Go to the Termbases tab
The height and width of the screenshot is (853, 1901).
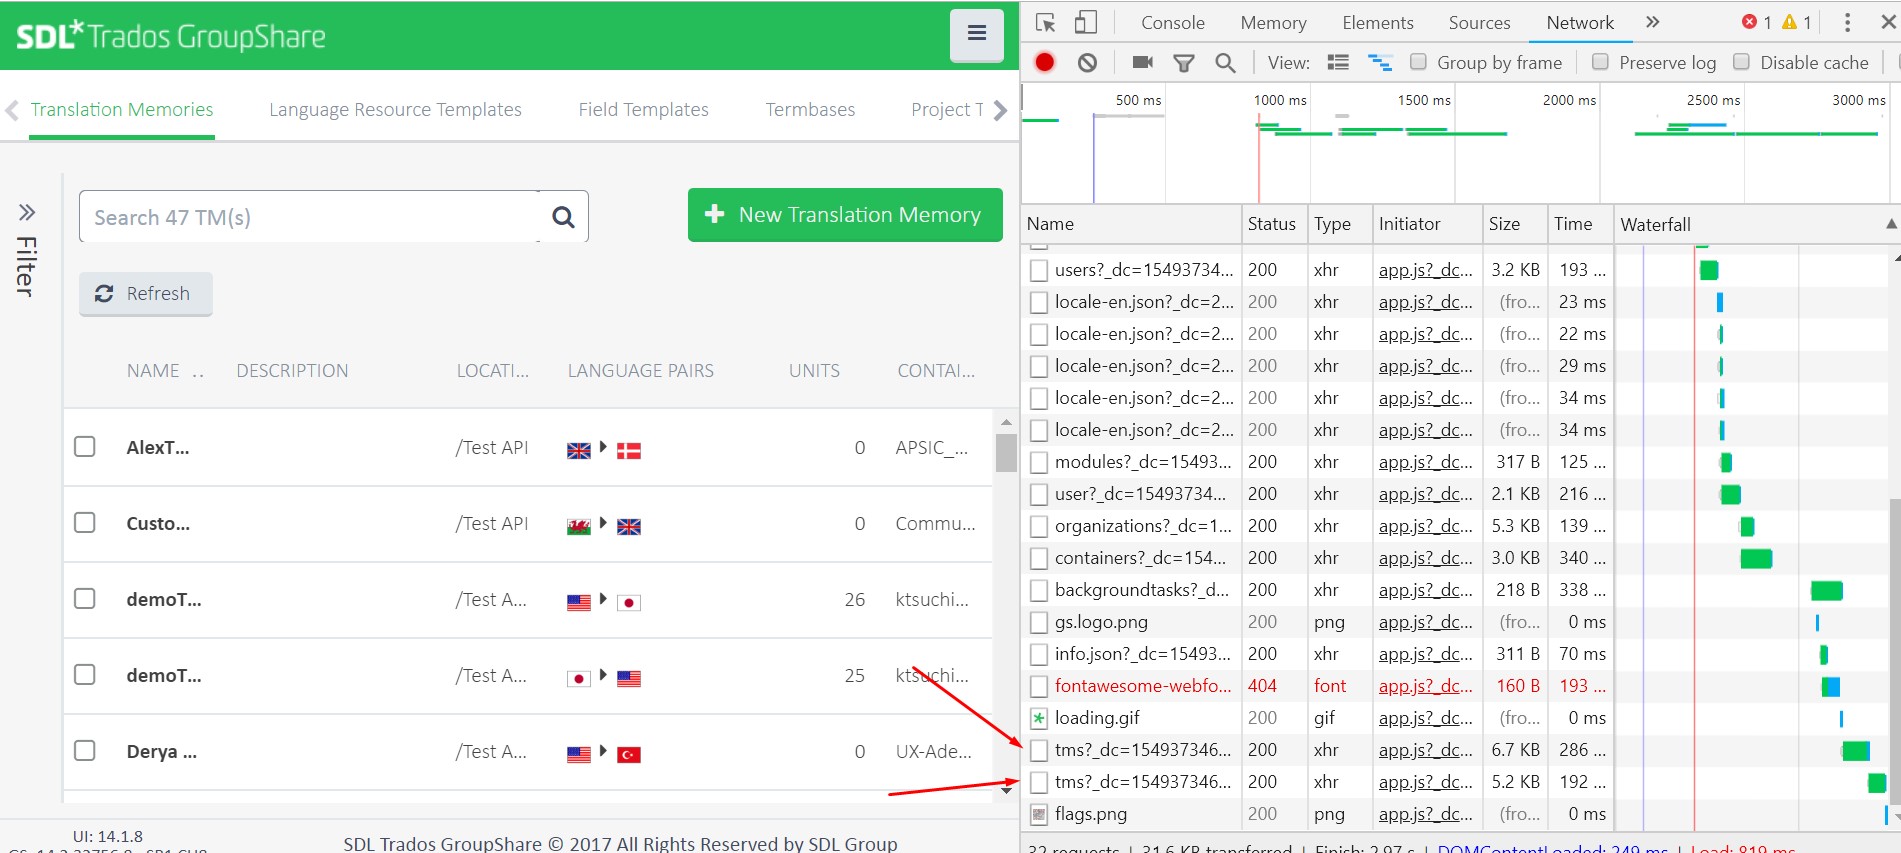pos(810,109)
